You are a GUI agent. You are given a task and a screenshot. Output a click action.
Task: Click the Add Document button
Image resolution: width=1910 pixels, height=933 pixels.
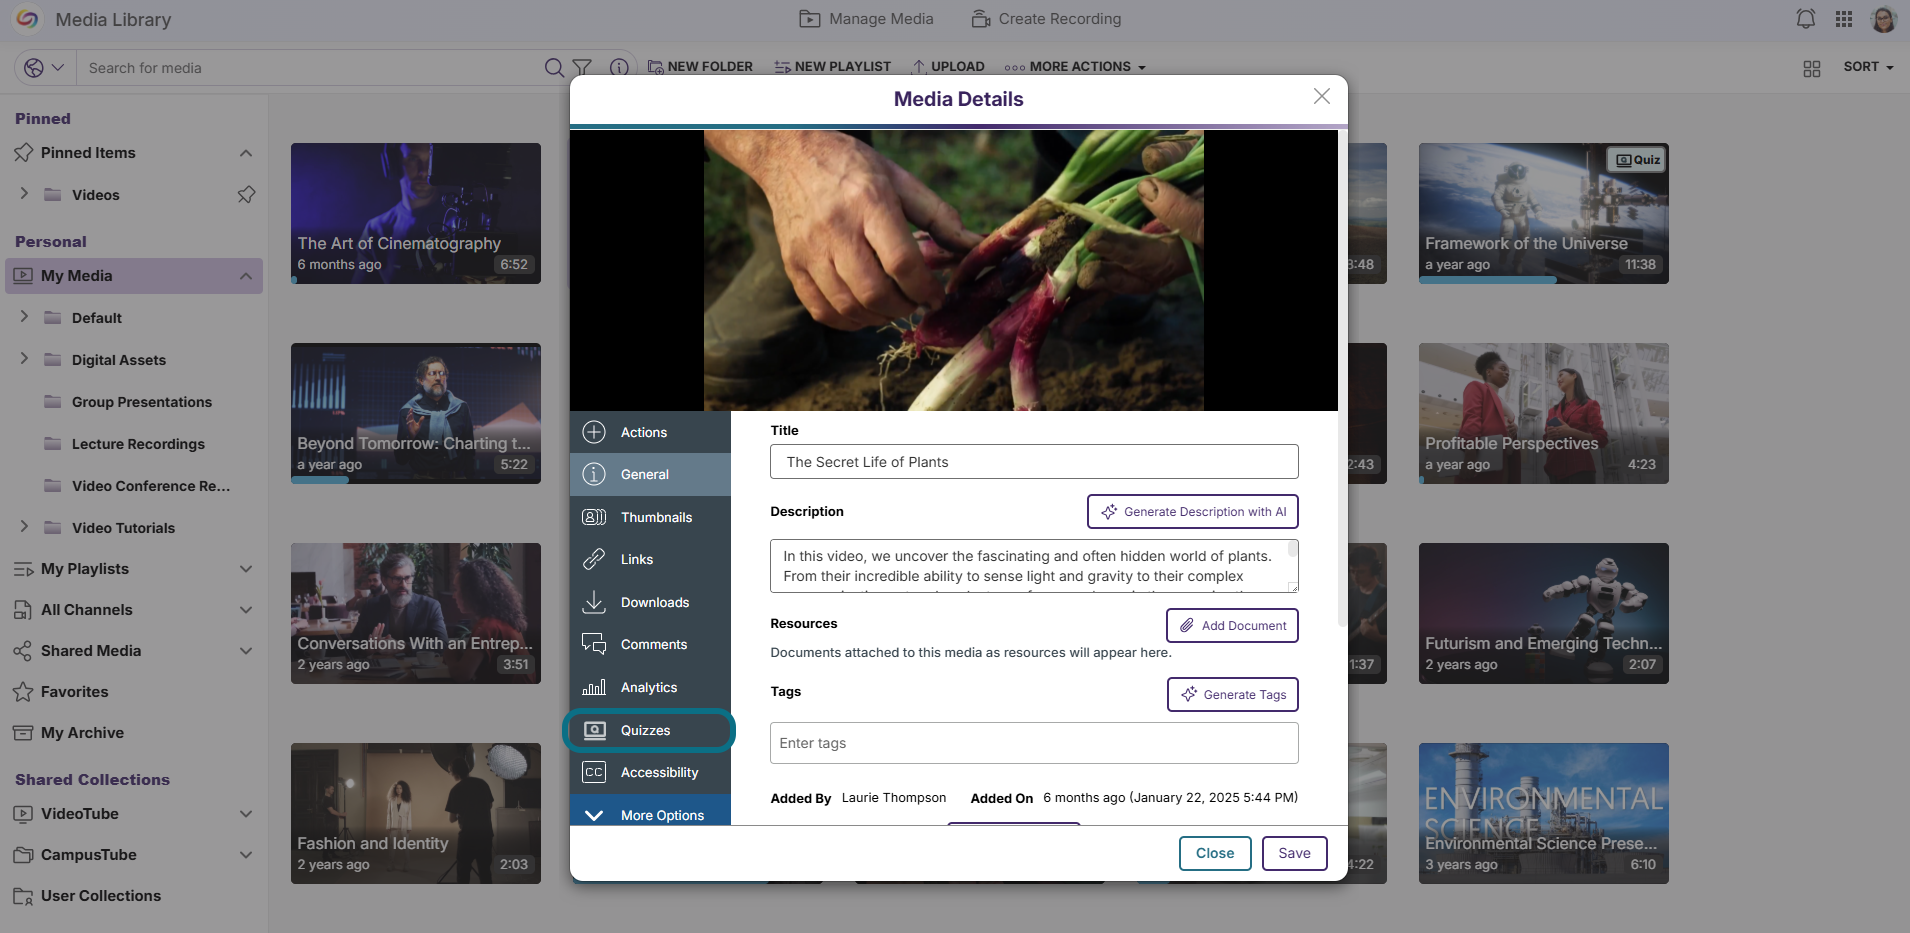pyautogui.click(x=1232, y=626)
